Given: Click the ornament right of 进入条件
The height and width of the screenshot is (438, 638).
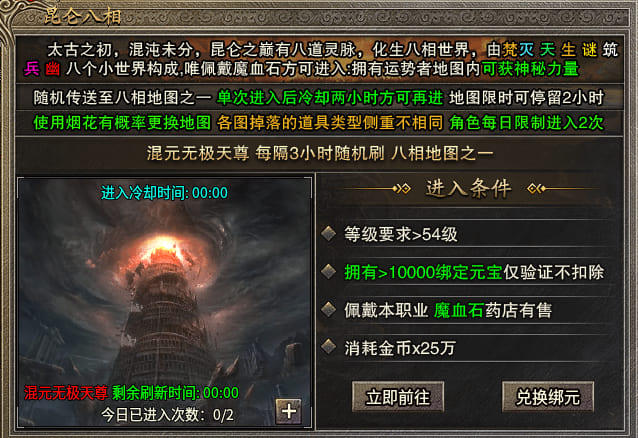Looking at the screenshot, I should (x=563, y=189).
